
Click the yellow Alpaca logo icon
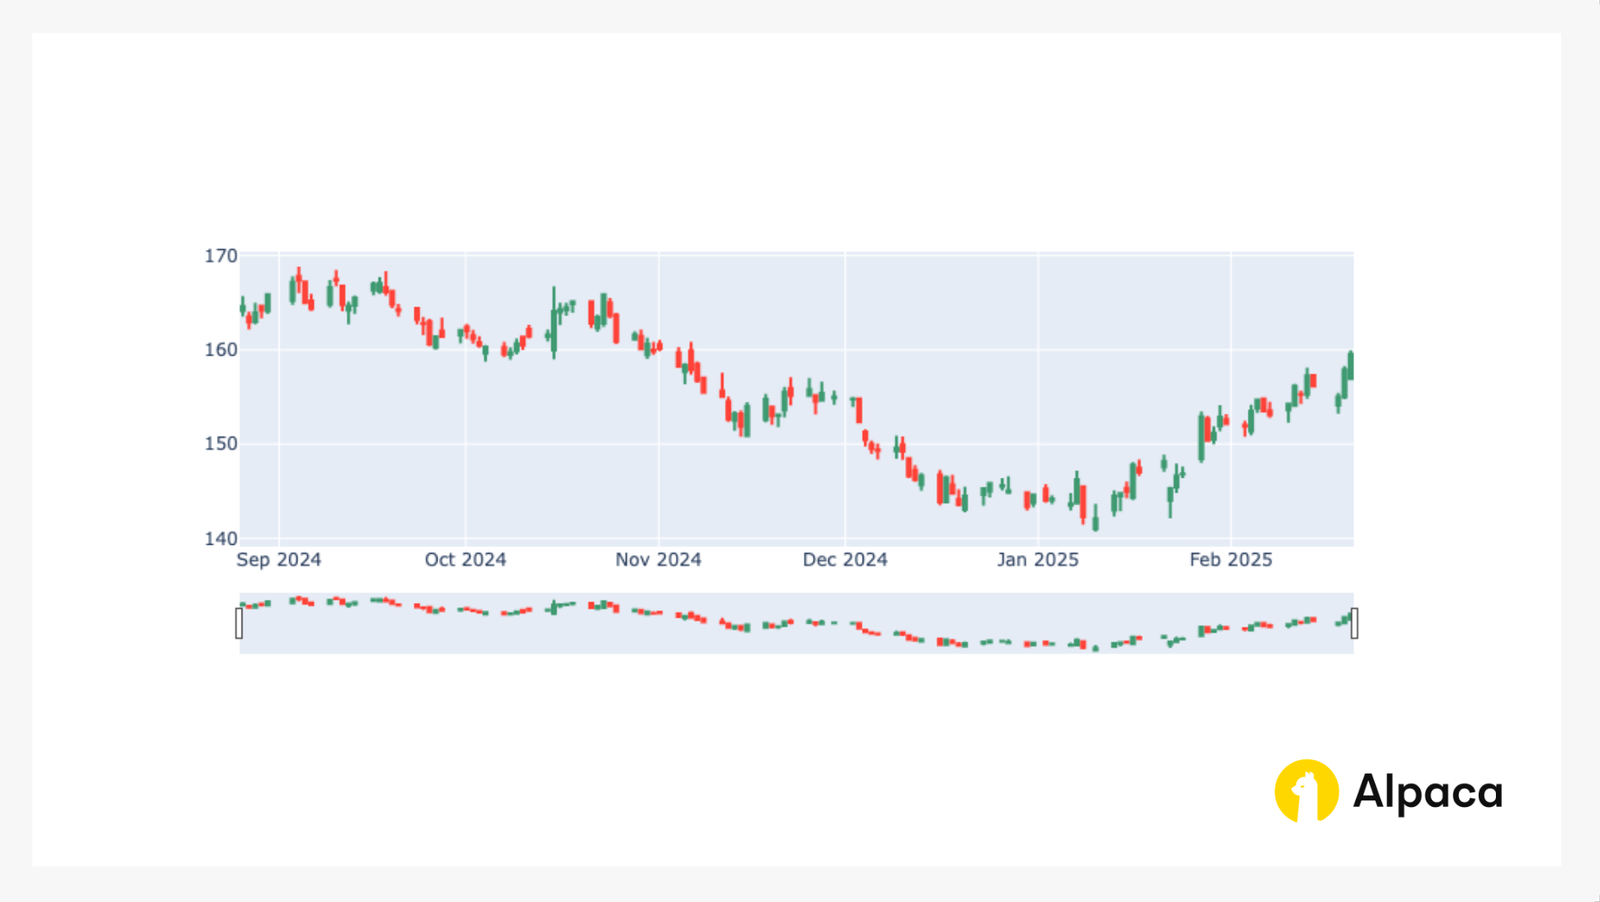click(1305, 791)
